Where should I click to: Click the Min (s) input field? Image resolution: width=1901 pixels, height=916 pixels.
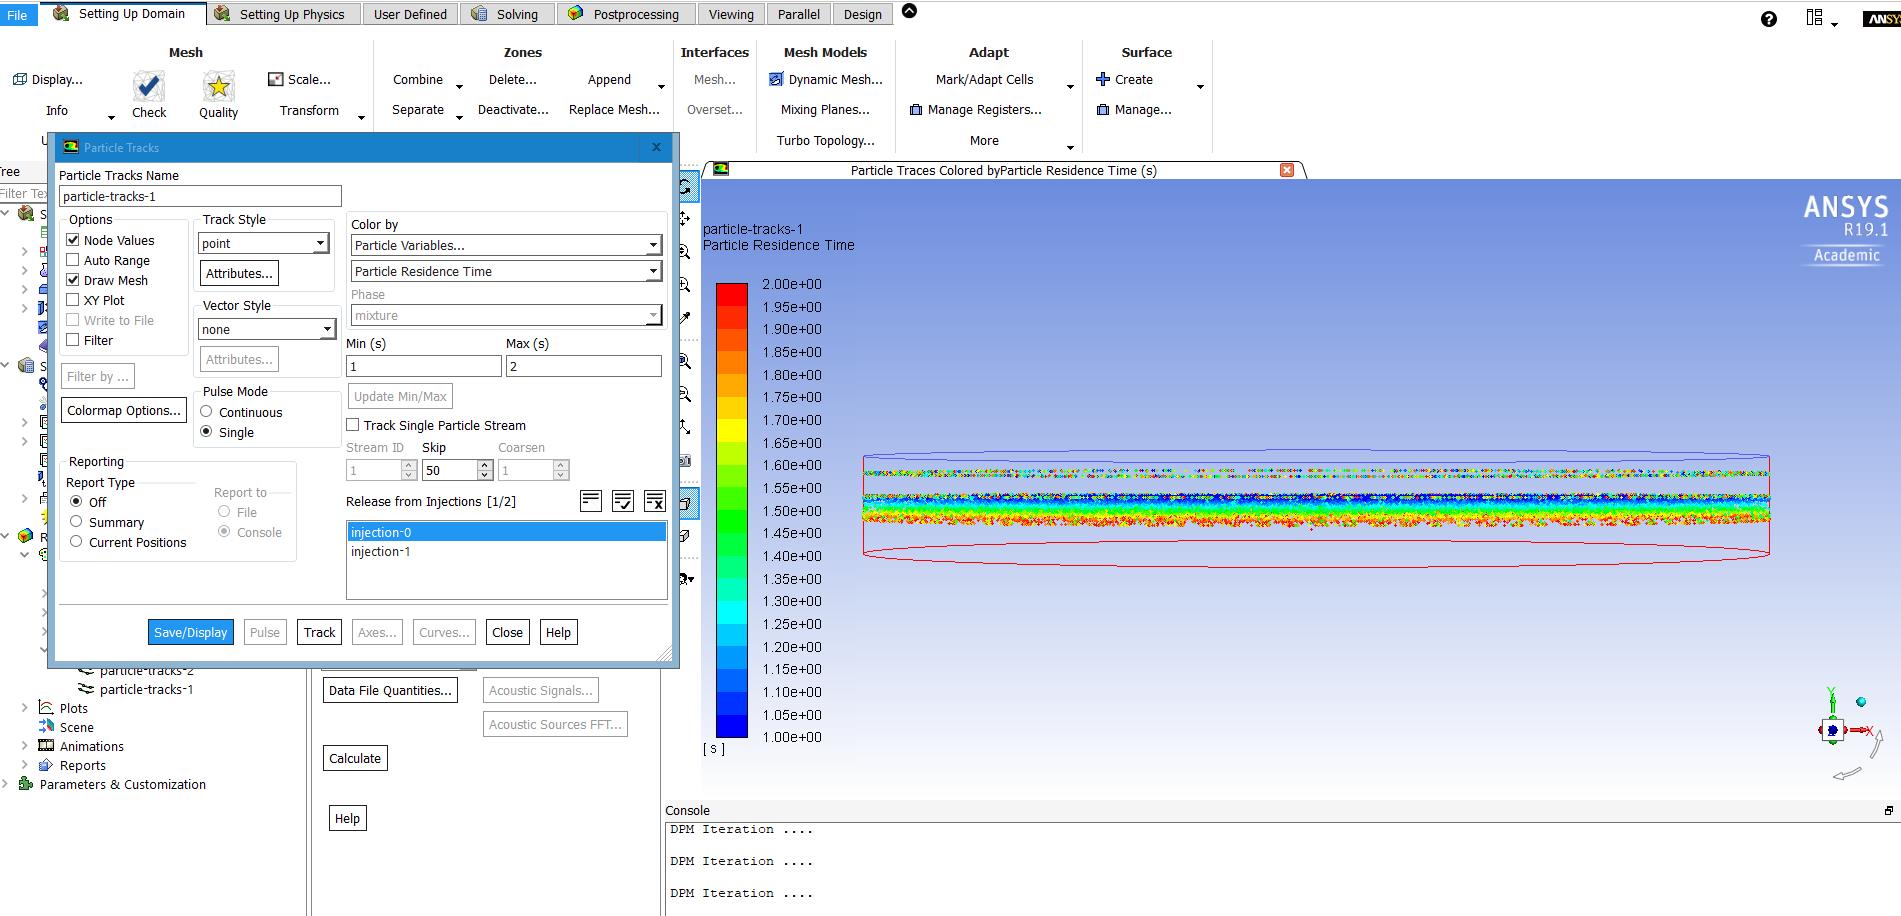point(423,366)
